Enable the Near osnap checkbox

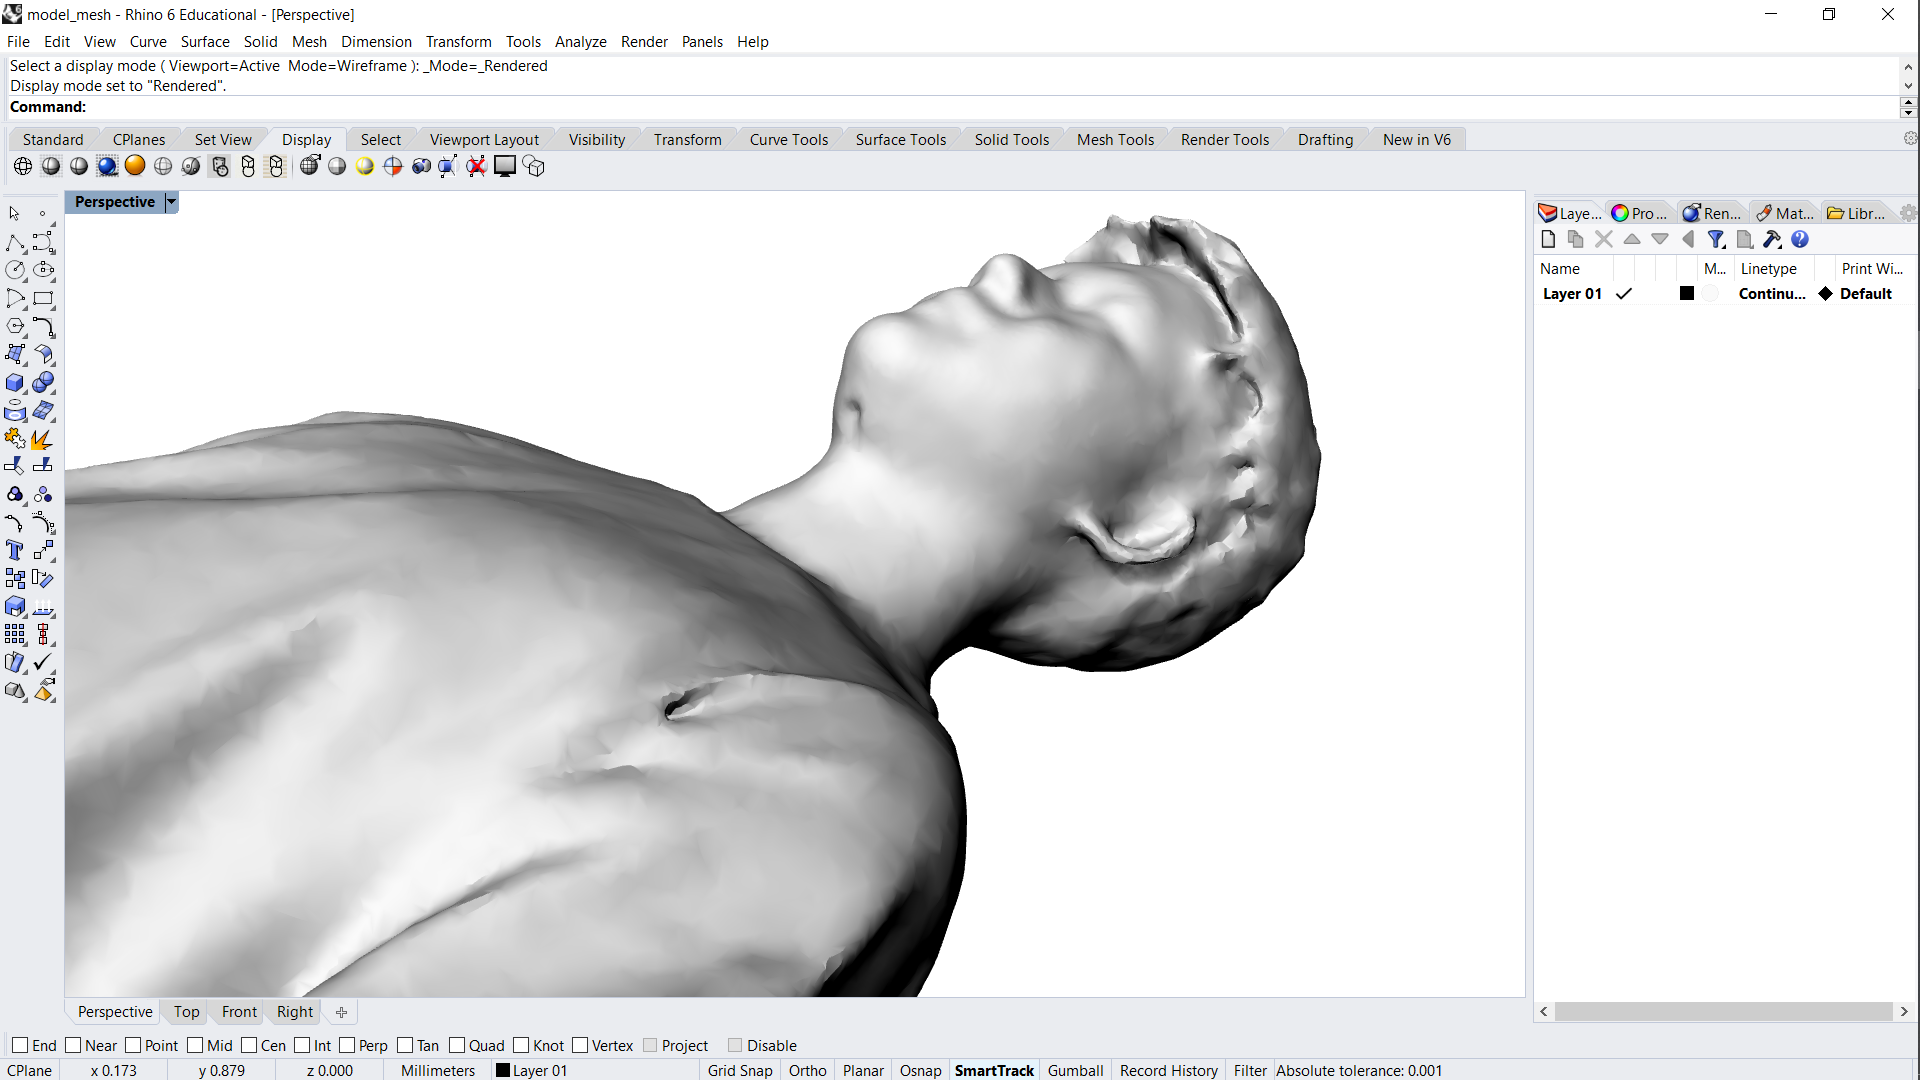click(73, 1045)
